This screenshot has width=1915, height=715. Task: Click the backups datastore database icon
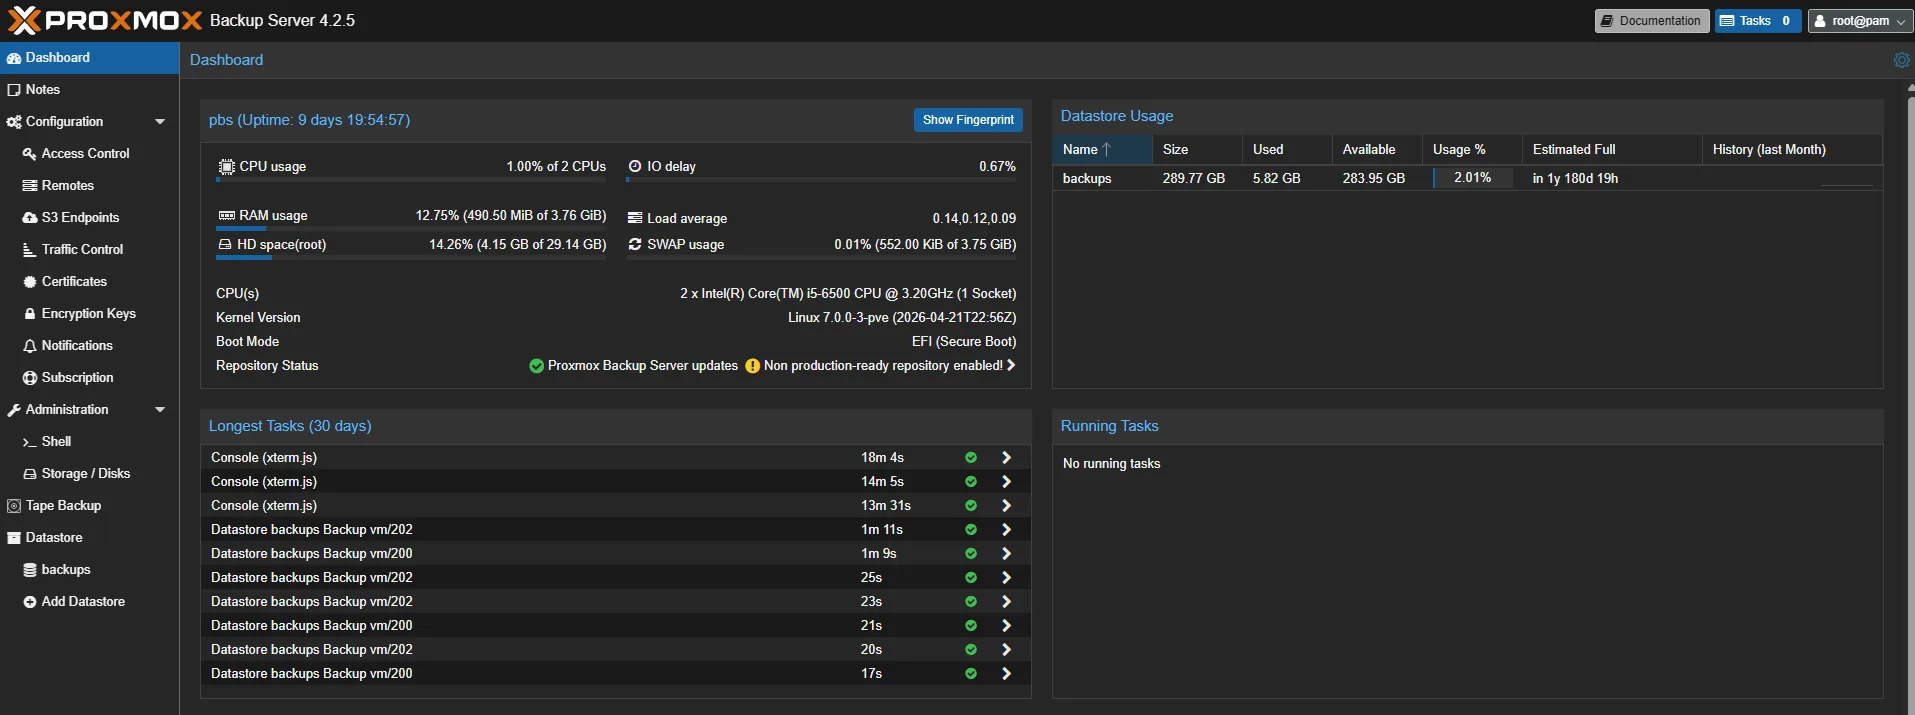pyautogui.click(x=30, y=570)
